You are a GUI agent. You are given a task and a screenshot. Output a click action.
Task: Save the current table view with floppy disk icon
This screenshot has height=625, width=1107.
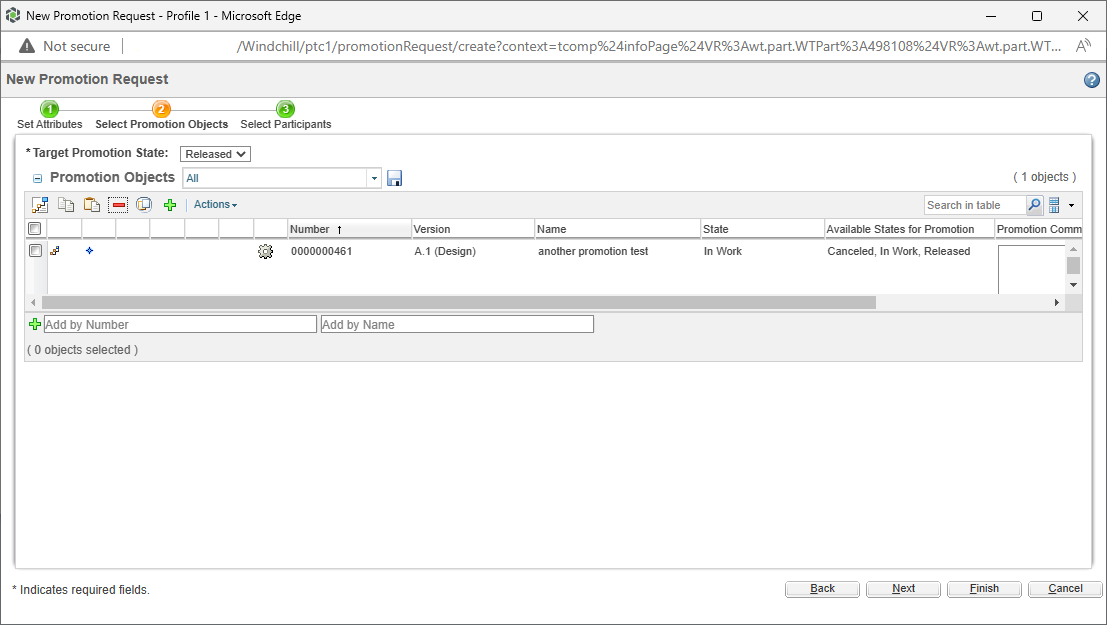pyautogui.click(x=394, y=177)
